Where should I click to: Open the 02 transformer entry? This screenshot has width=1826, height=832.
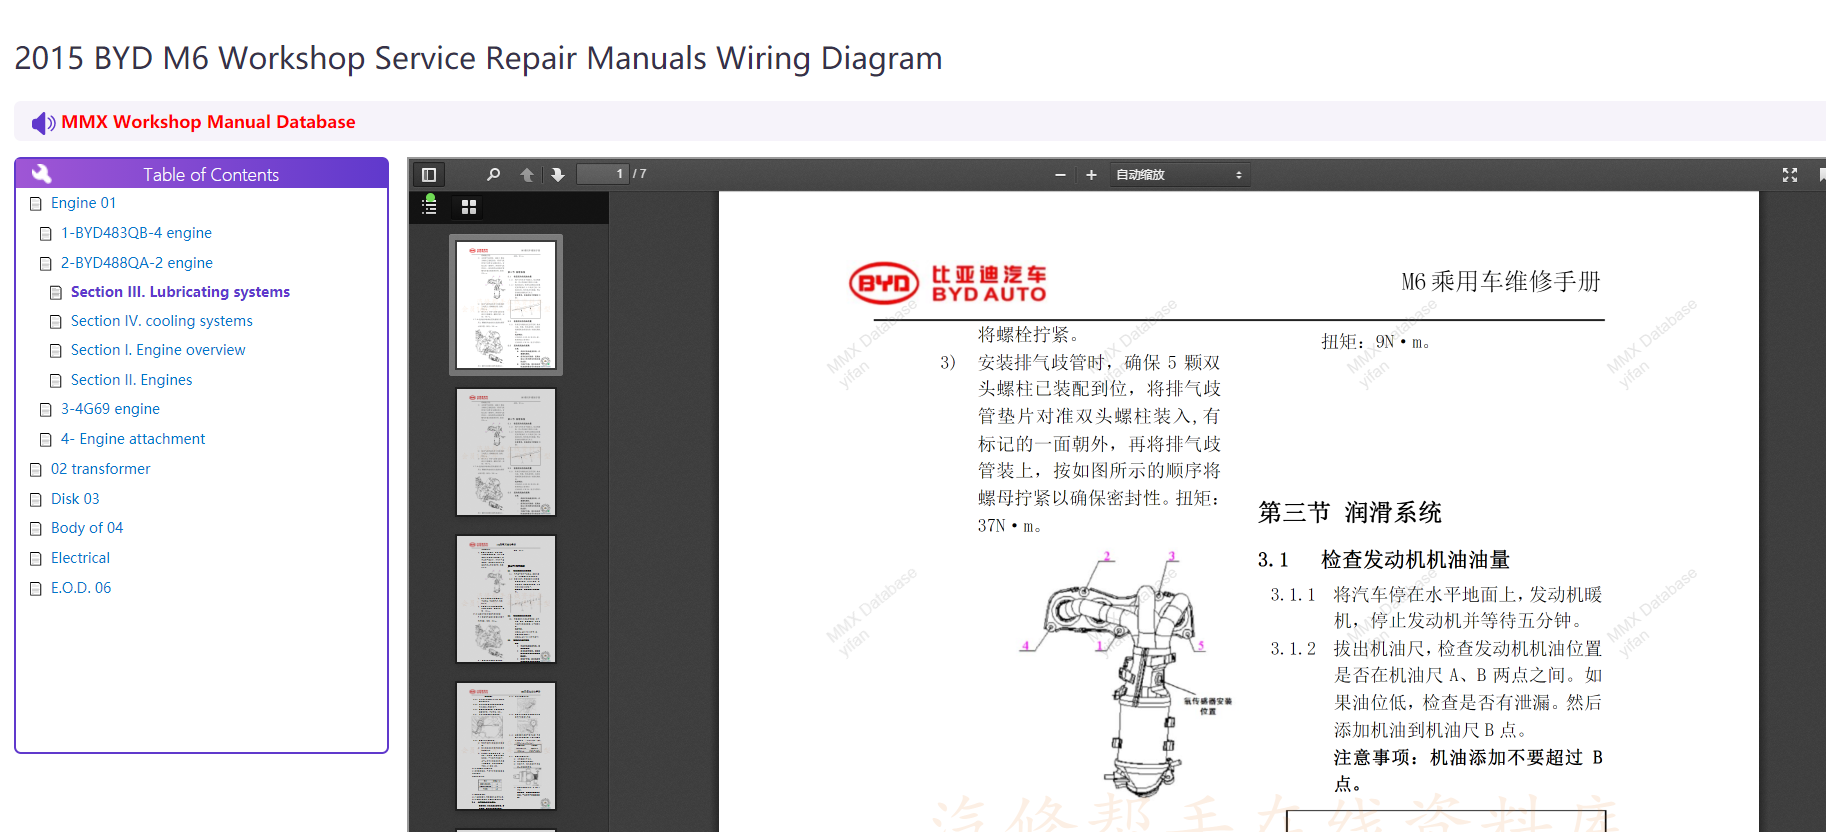[101, 469]
